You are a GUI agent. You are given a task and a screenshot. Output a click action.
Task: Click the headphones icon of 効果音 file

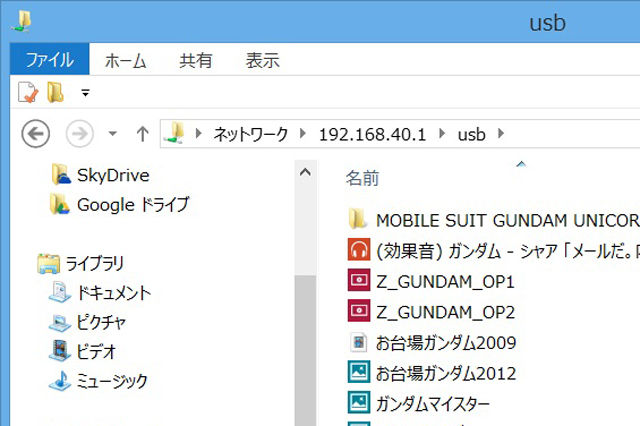(x=359, y=249)
